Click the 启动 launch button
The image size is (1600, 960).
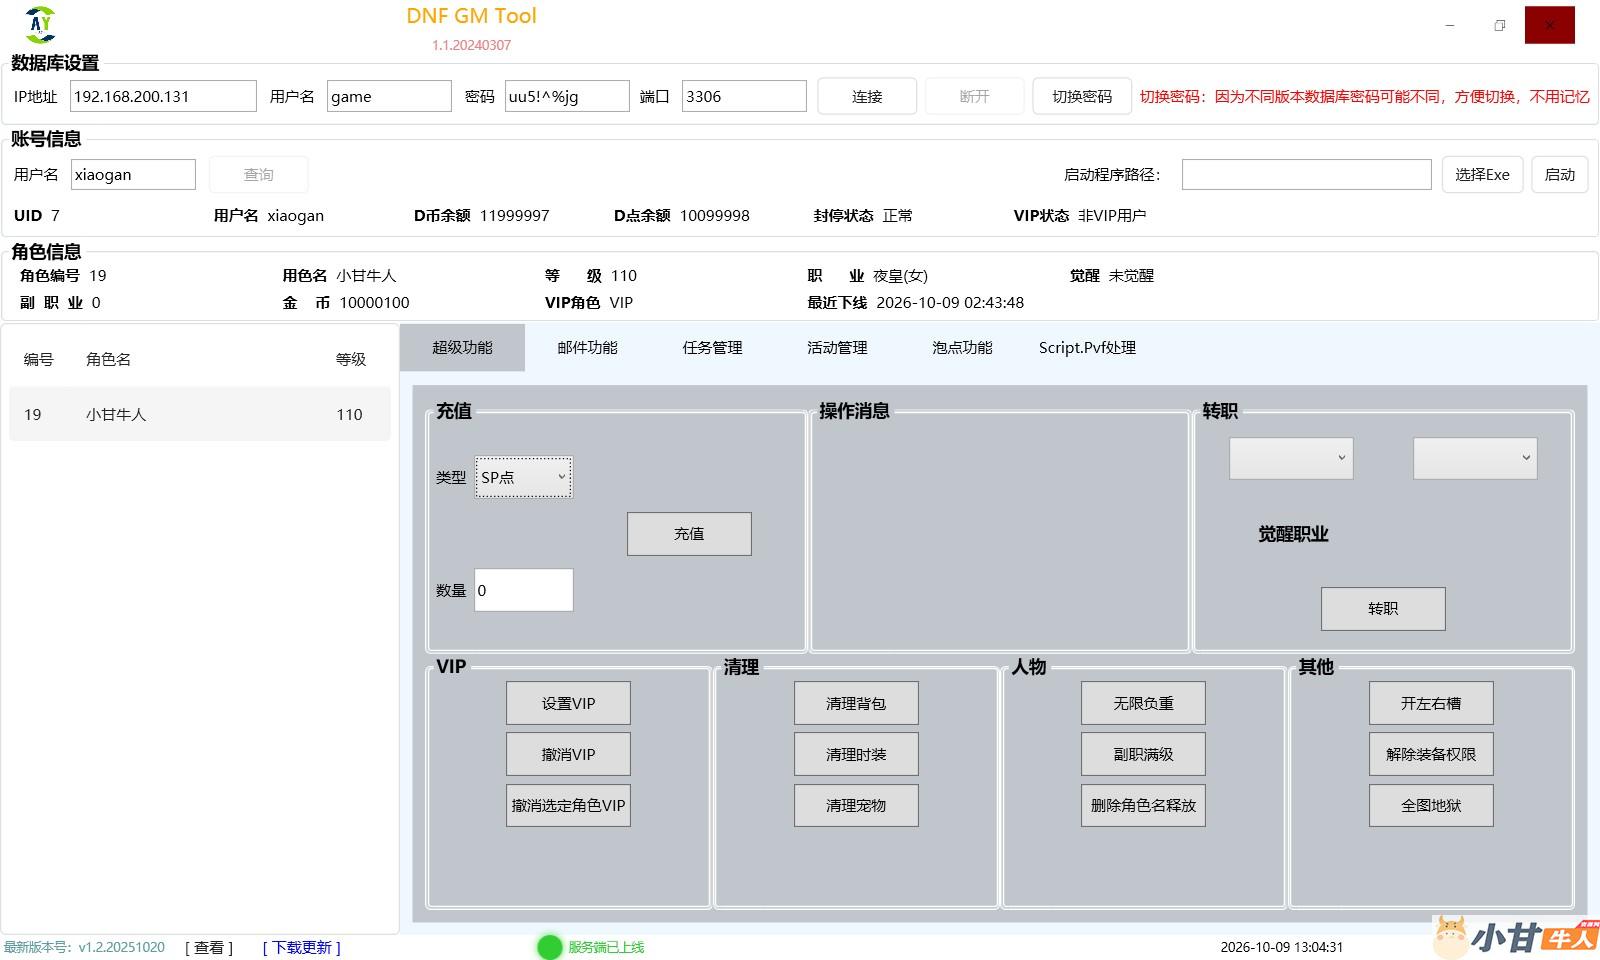coord(1560,175)
